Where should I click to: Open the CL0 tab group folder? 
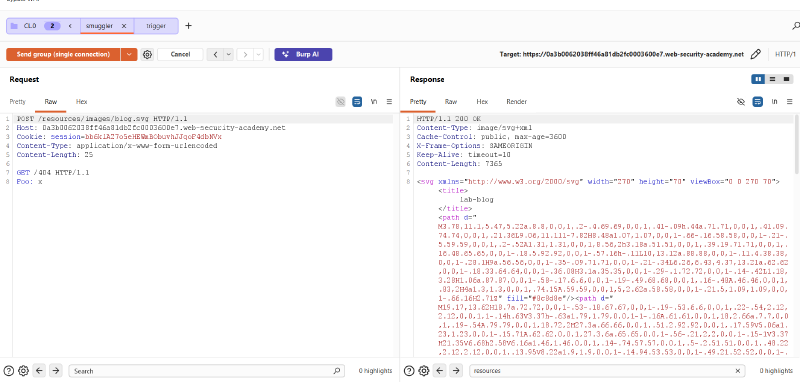[x=24, y=26]
